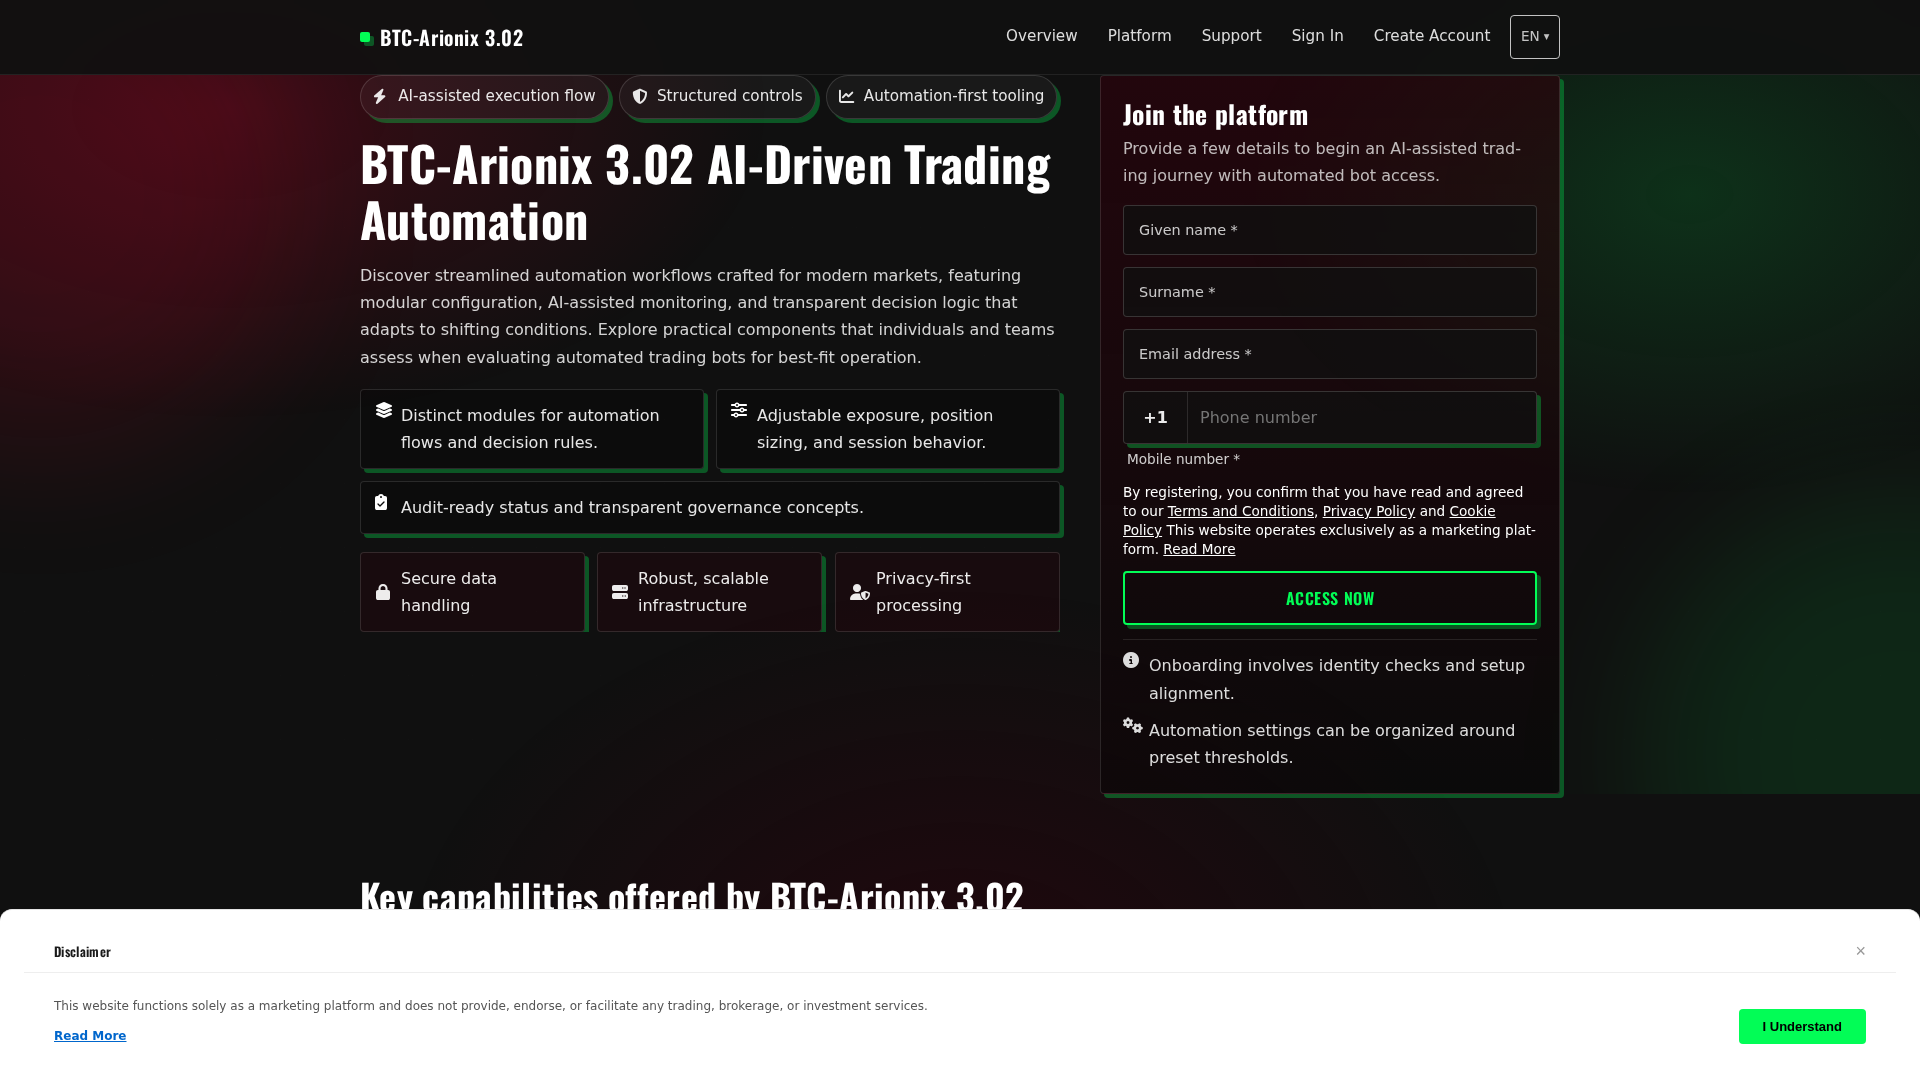This screenshot has width=1920, height=1080.
Task: Focus the Surname field
Action: [1330, 292]
